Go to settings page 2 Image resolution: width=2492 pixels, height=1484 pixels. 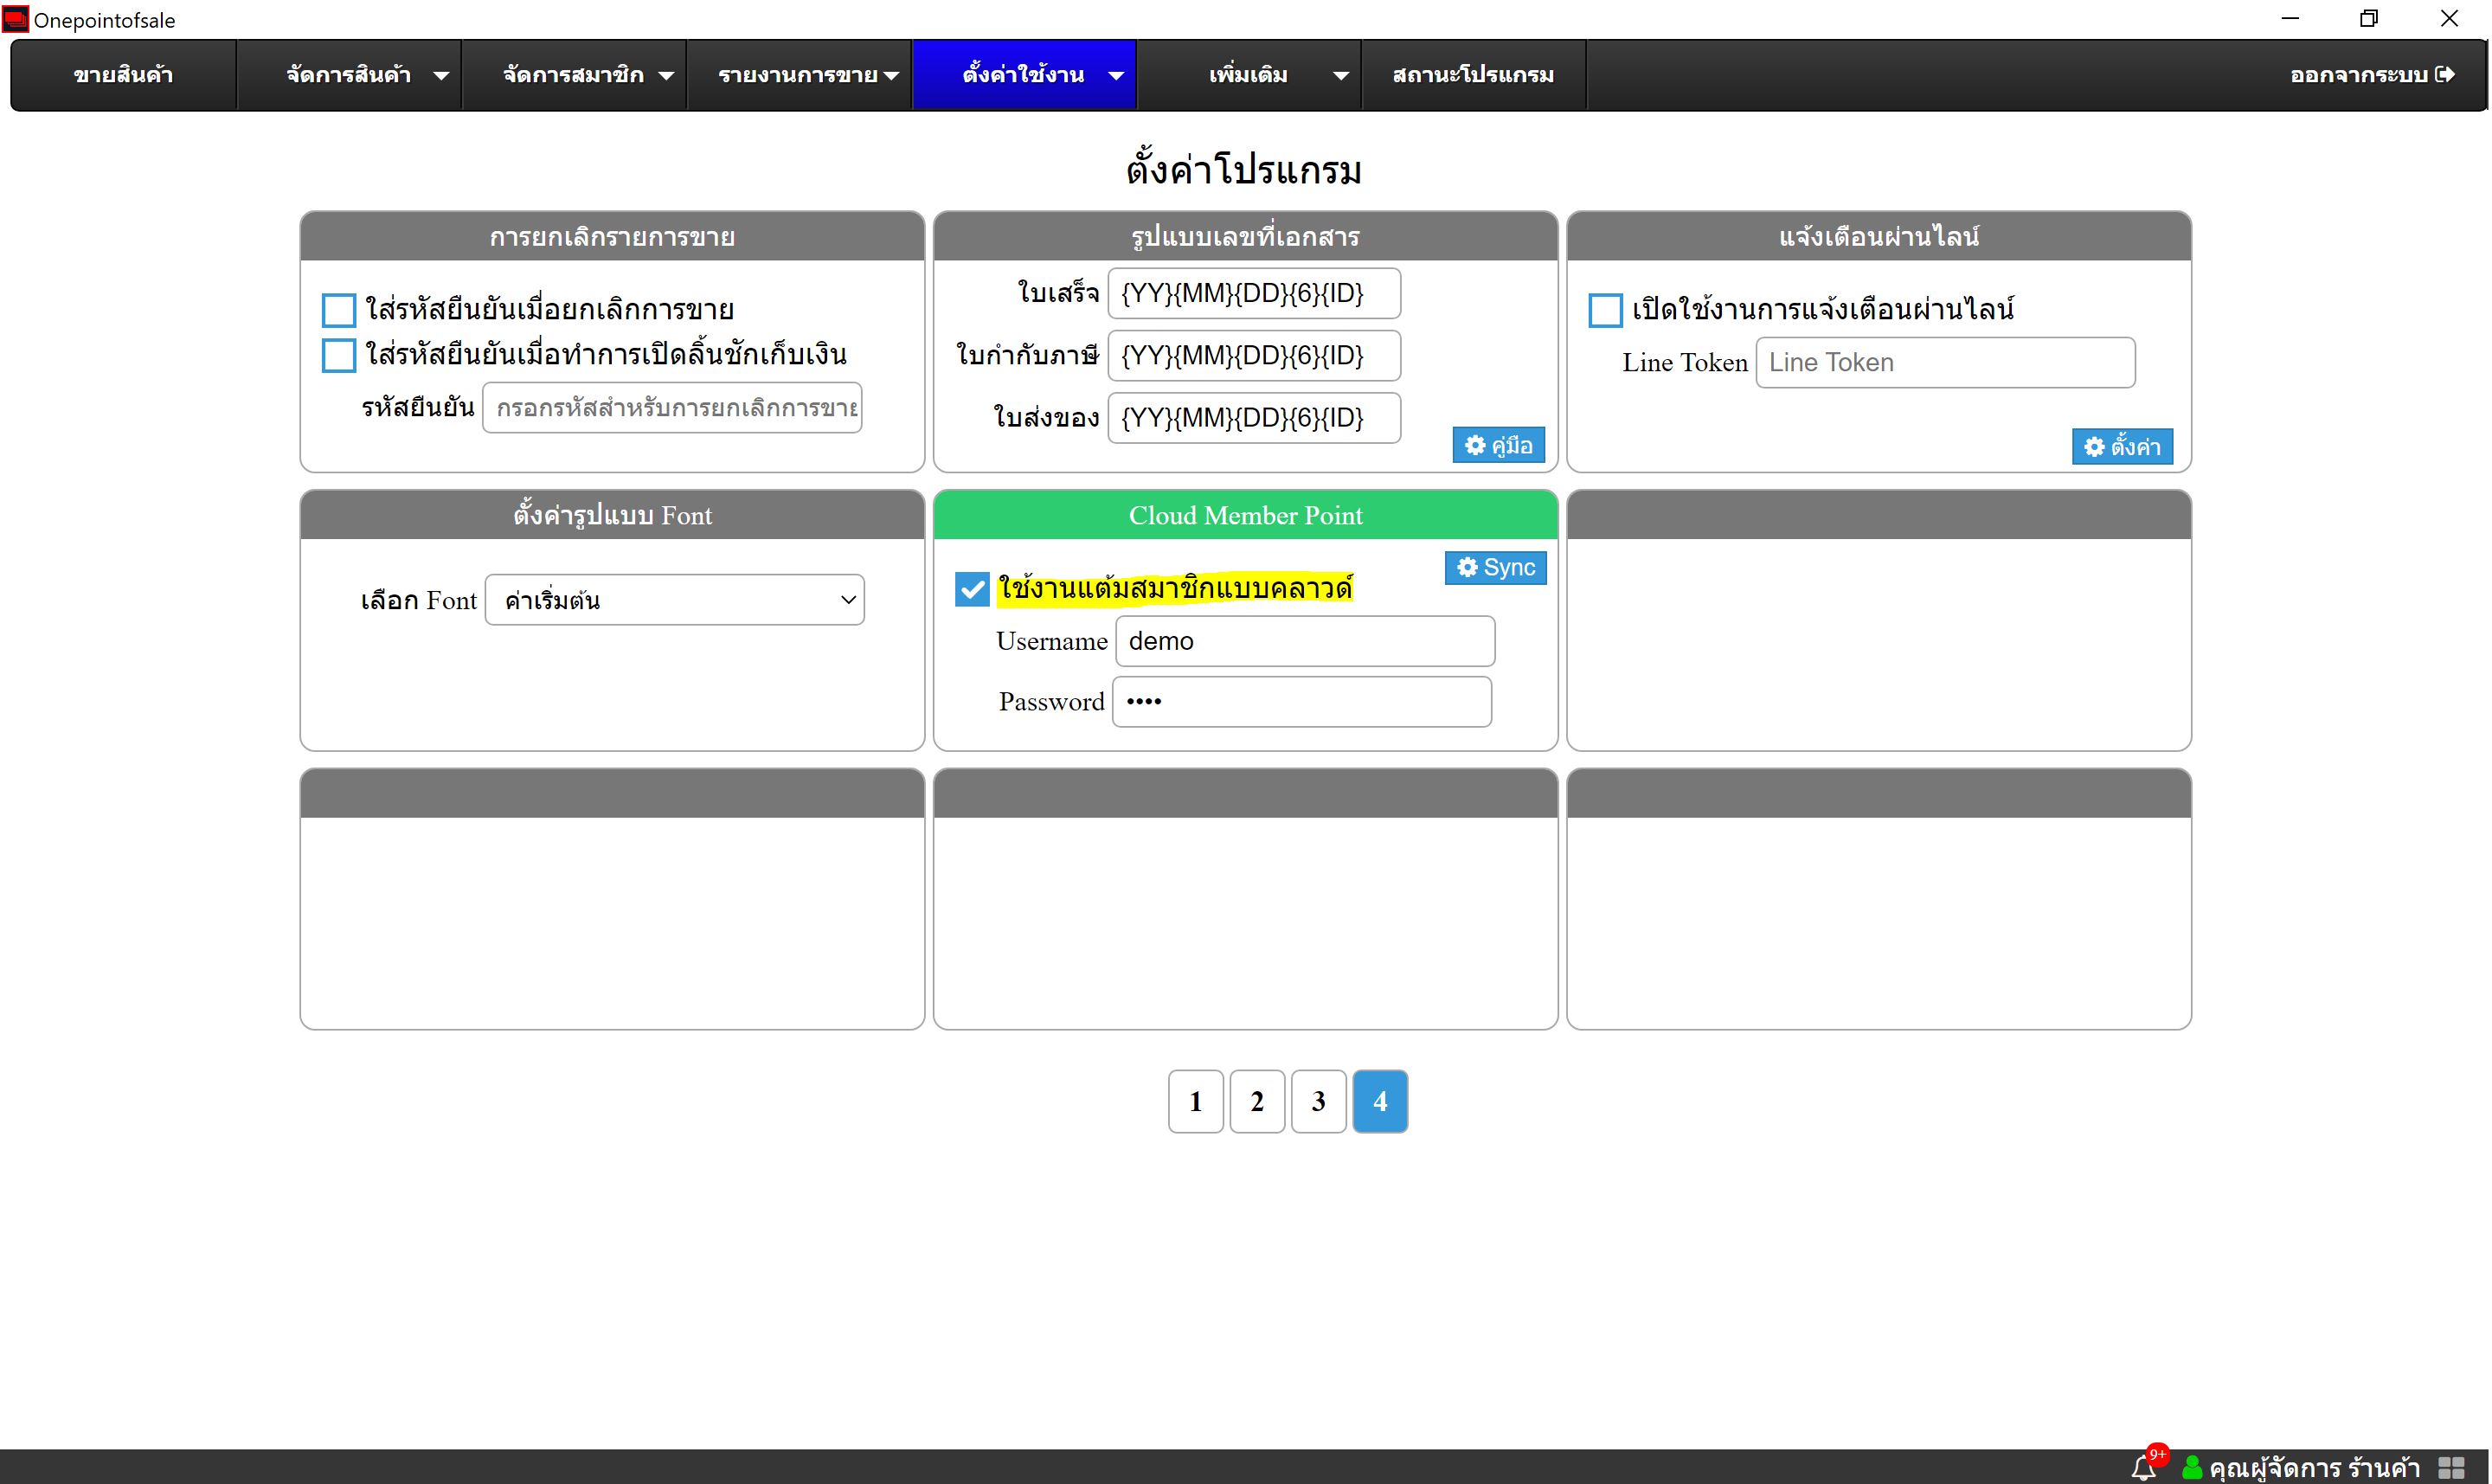tap(1257, 1101)
